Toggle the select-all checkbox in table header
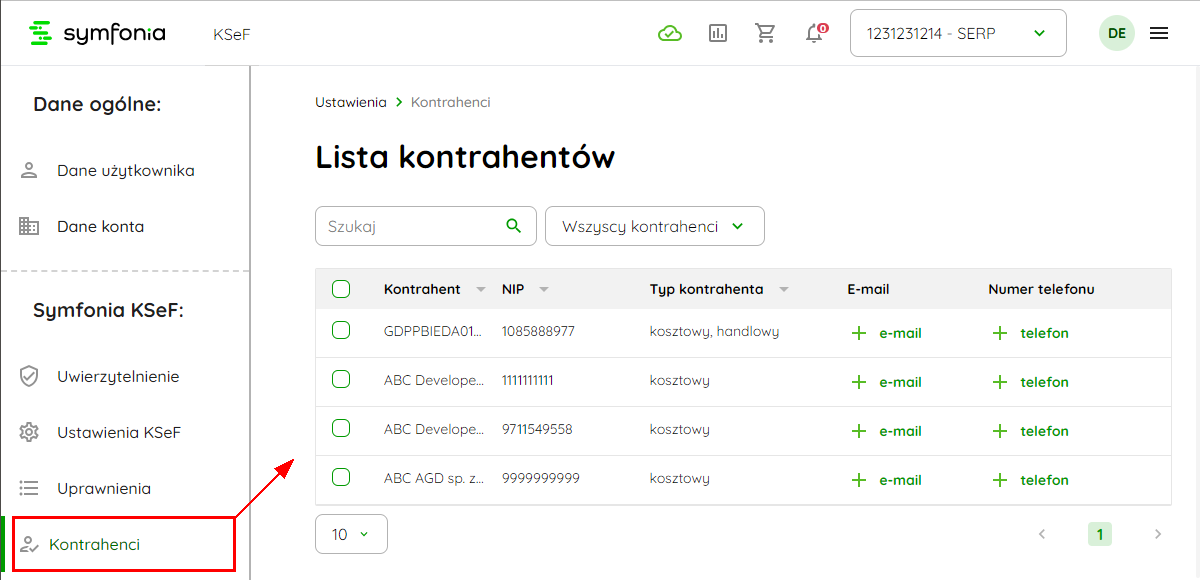The image size is (1200, 580). point(341,289)
